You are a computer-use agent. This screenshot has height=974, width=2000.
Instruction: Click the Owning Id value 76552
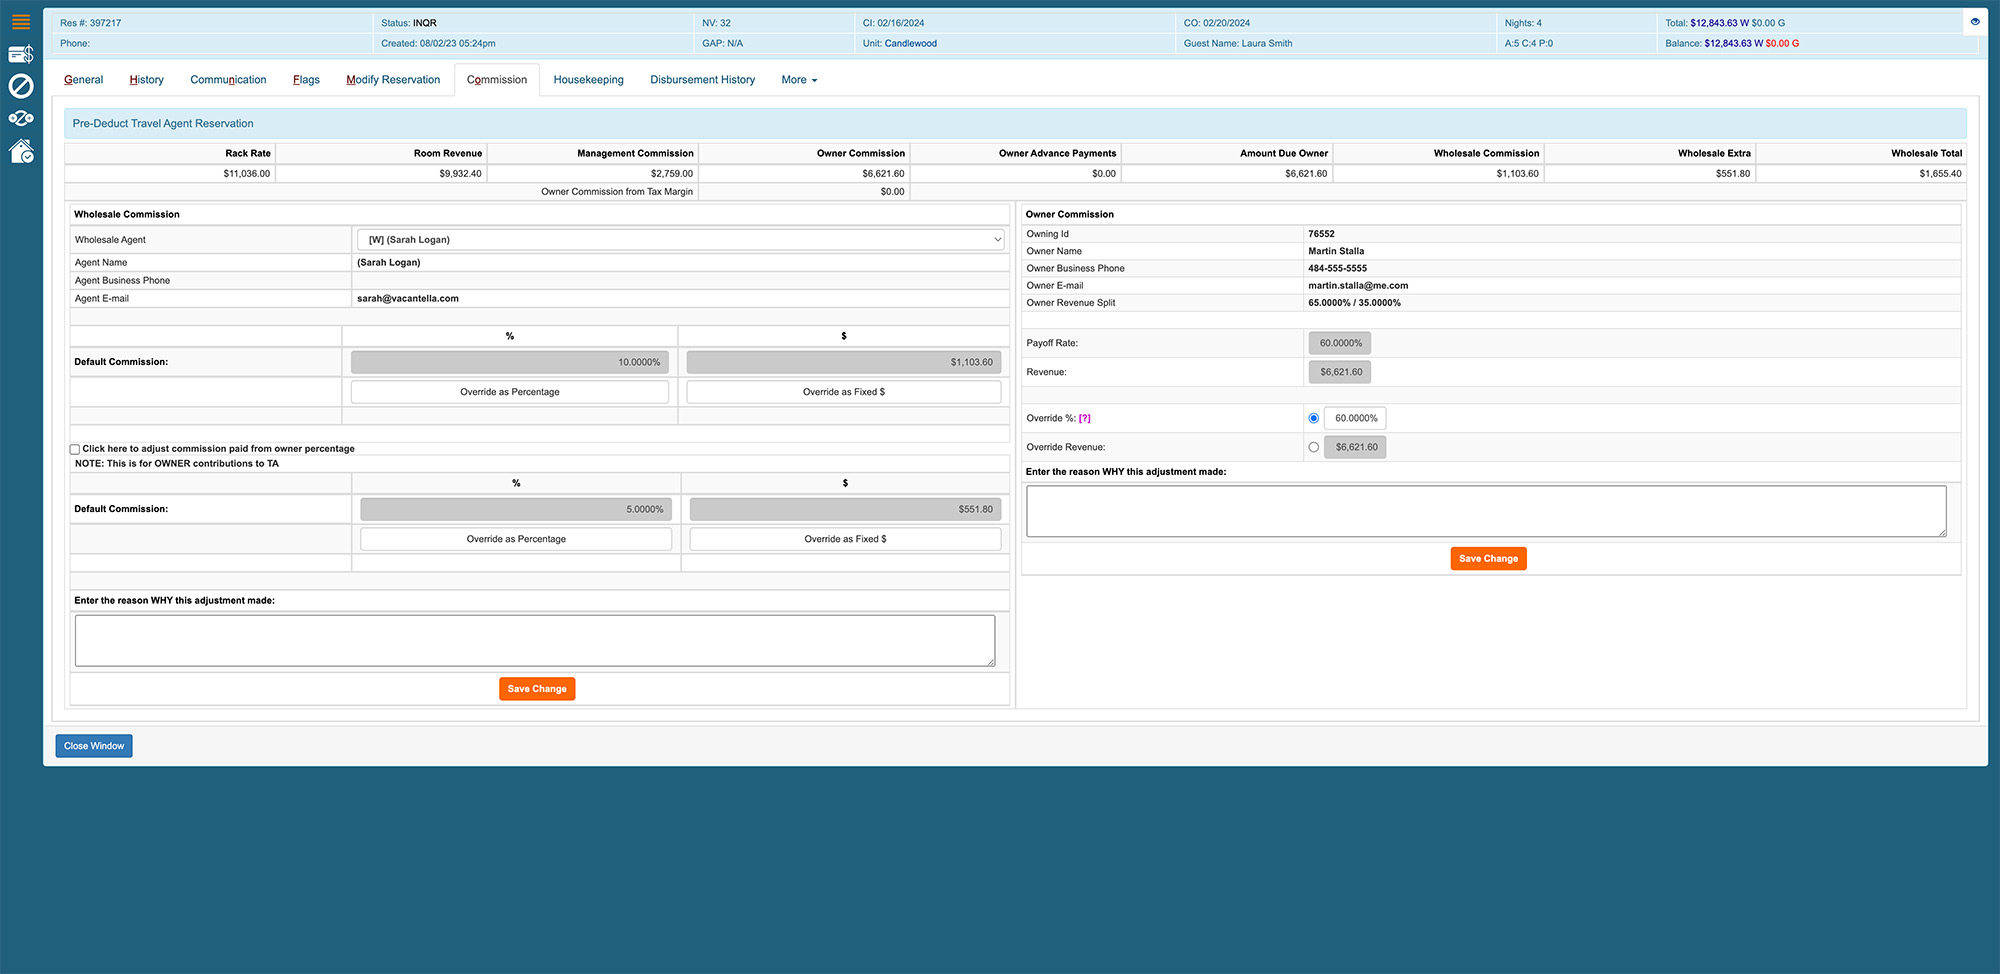pyautogui.click(x=1321, y=234)
